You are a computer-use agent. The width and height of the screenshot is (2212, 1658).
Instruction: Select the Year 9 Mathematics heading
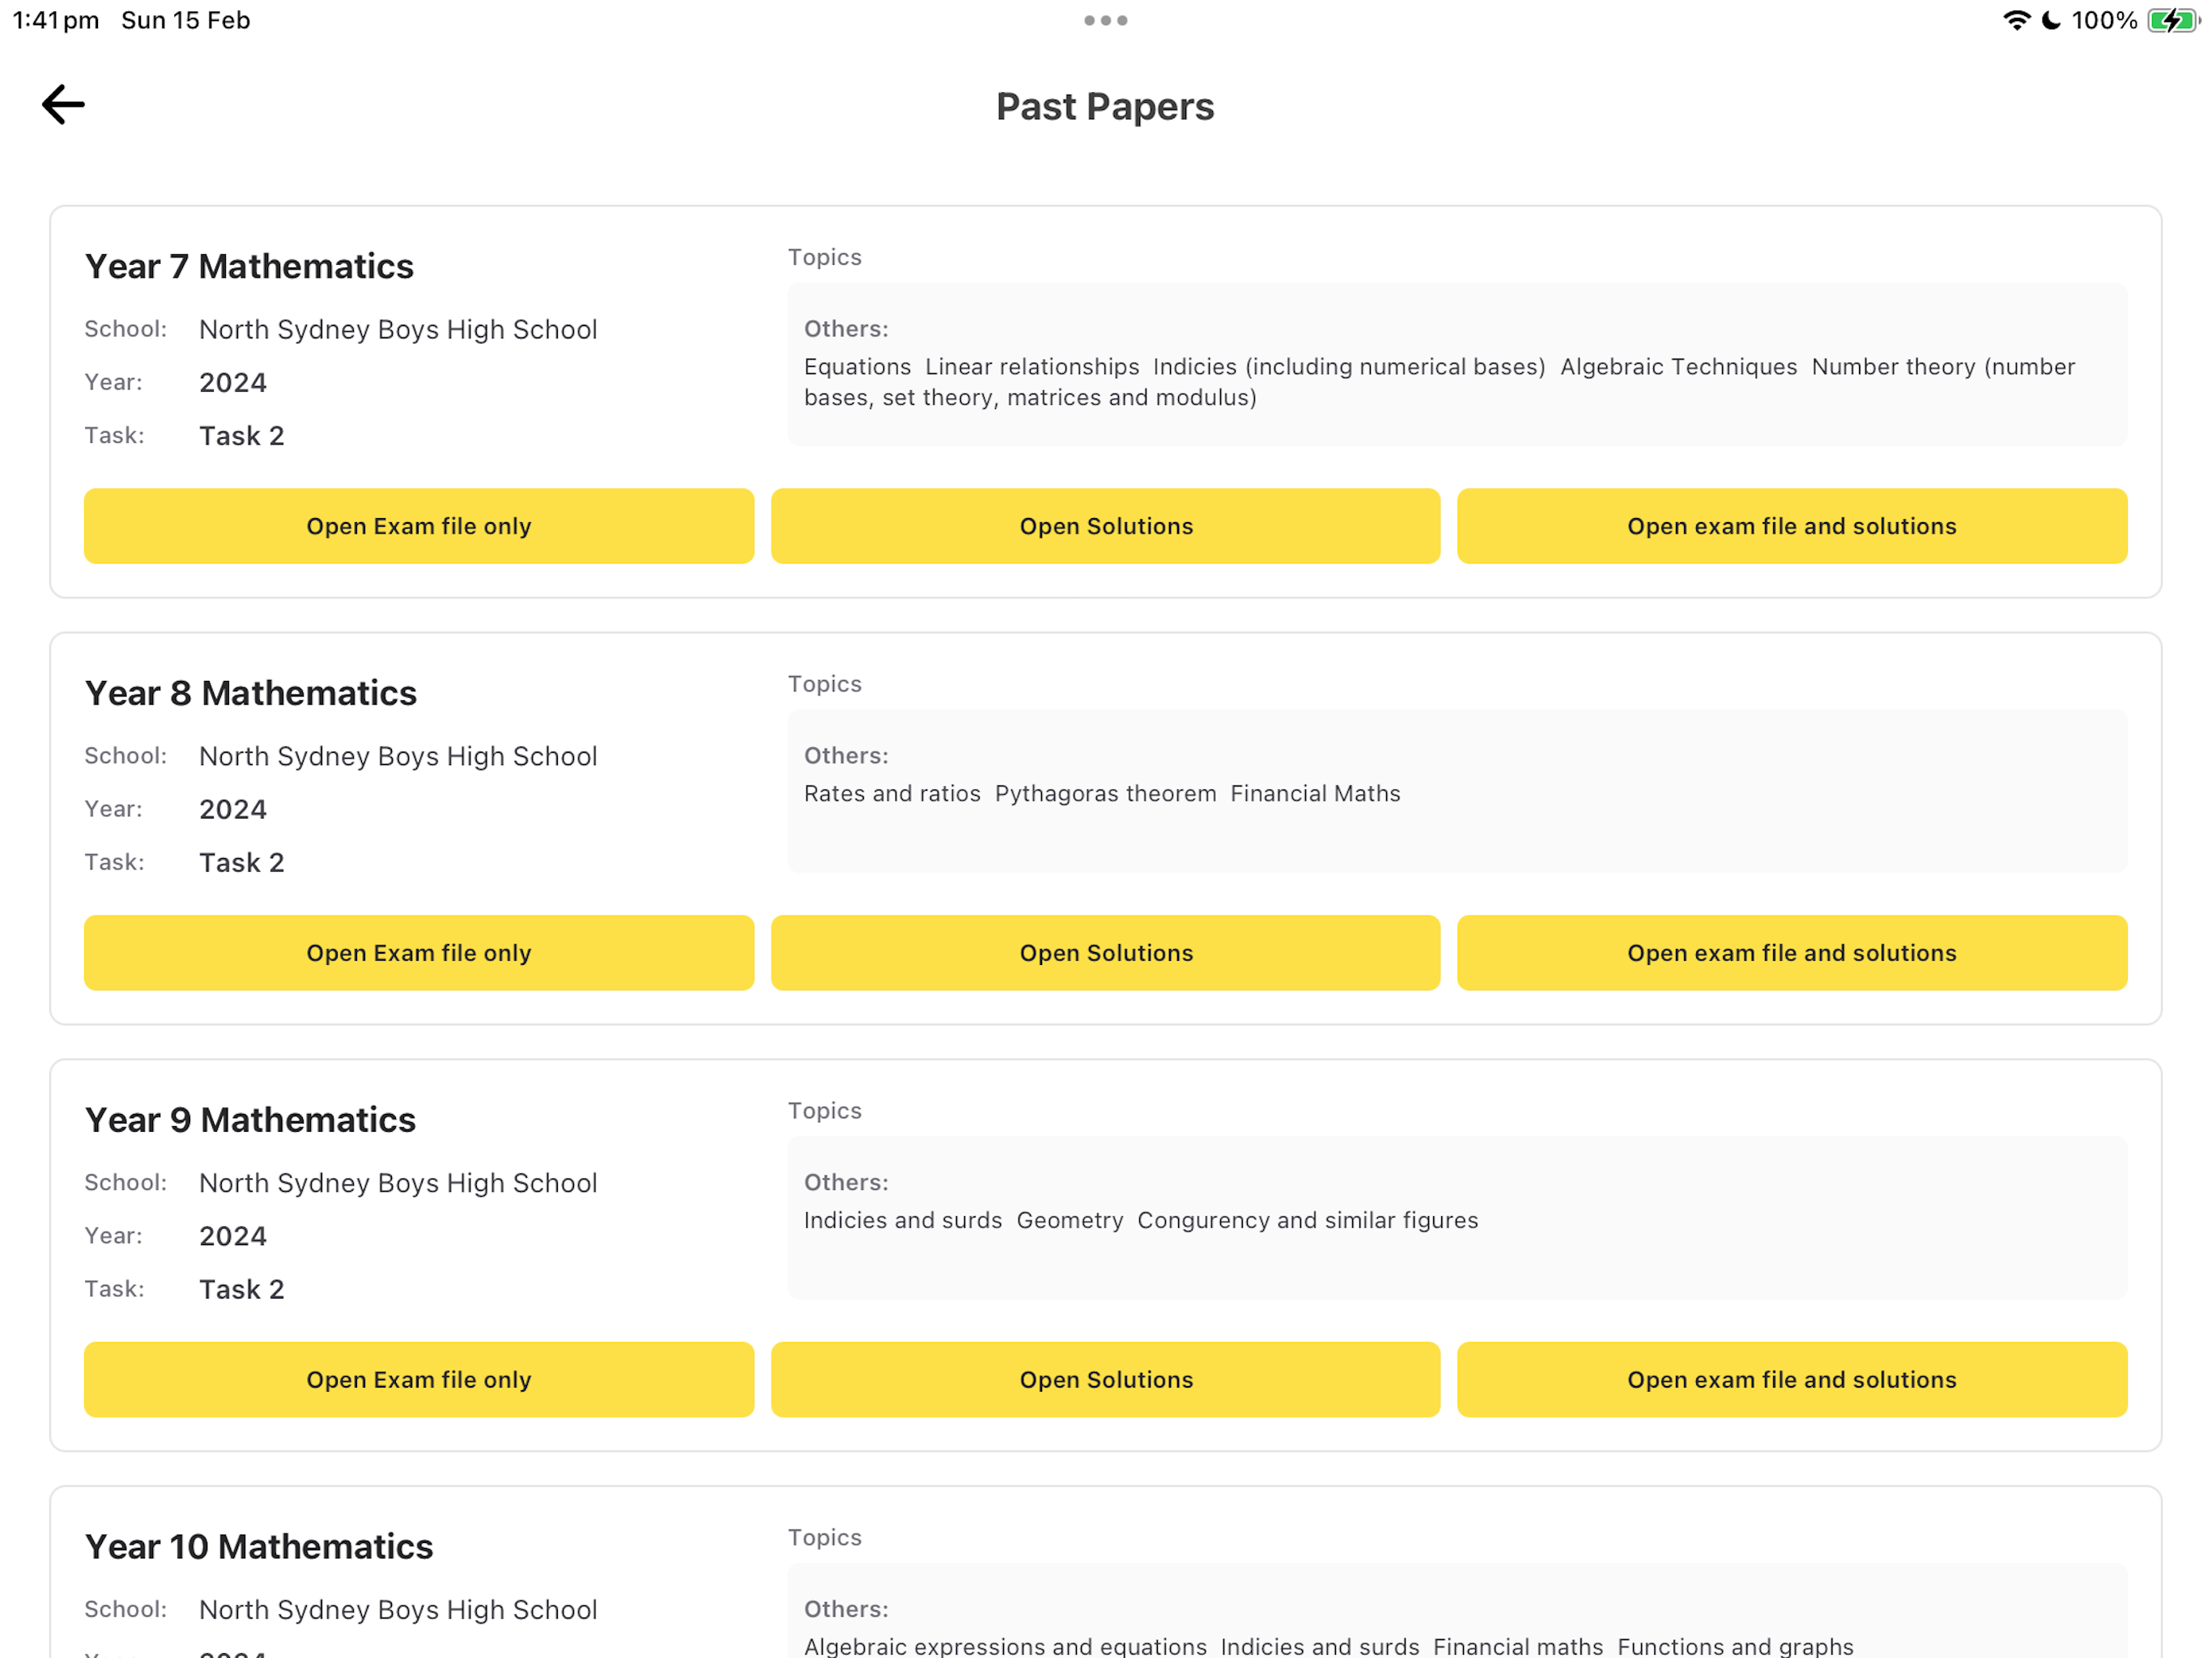point(250,1120)
